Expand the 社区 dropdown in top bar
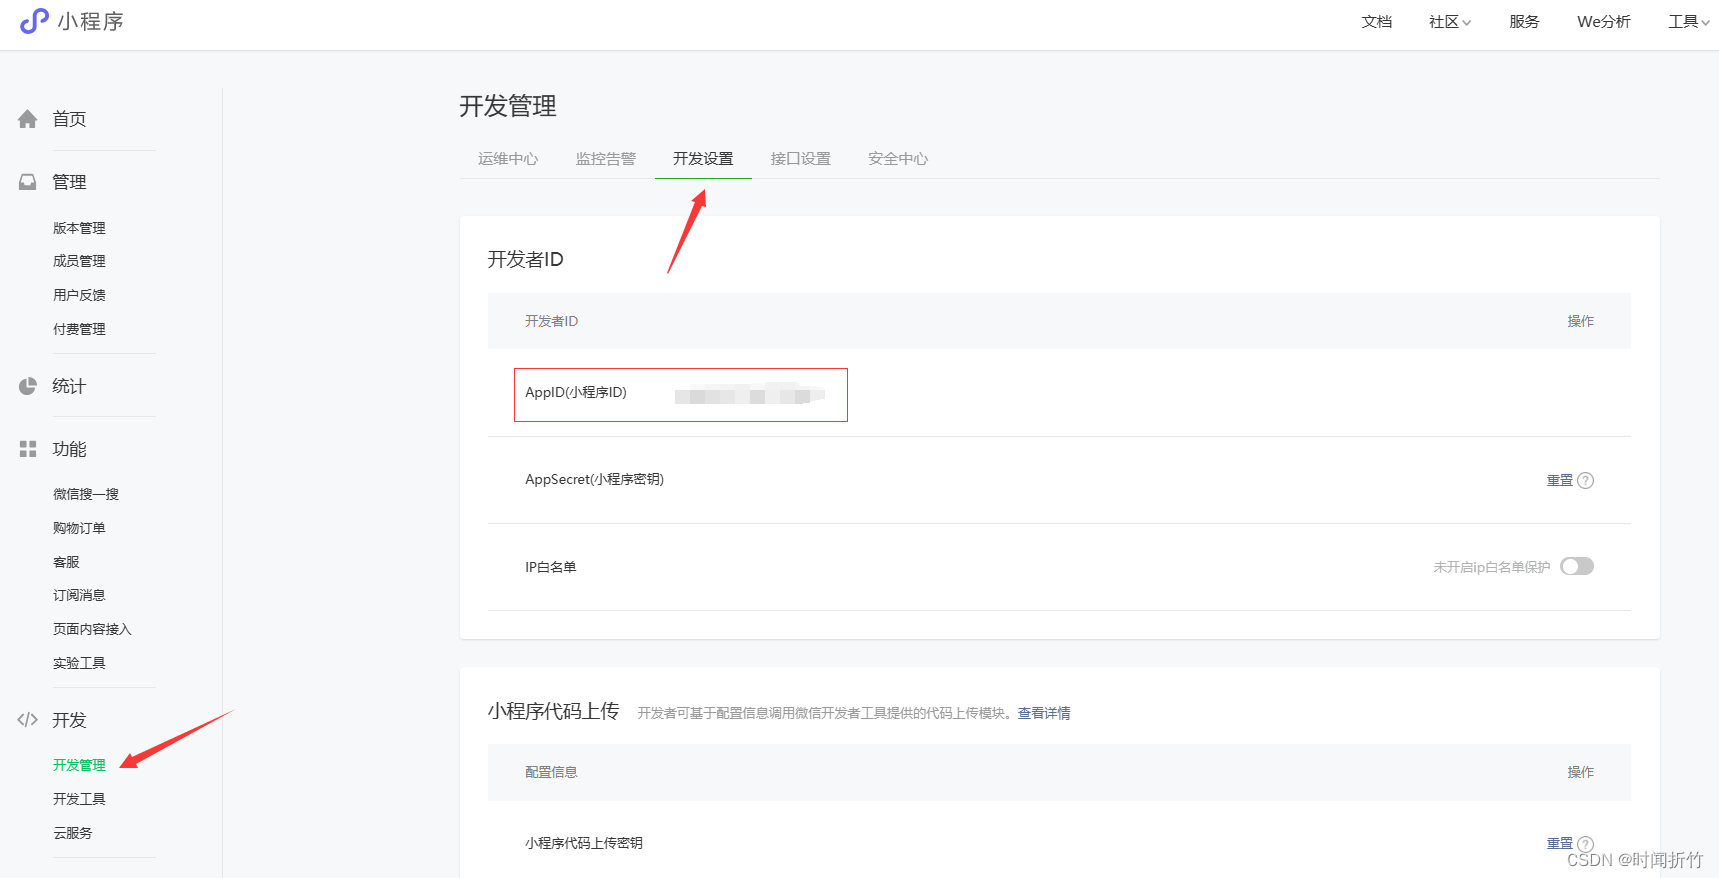Viewport: 1719px width, 878px height. tap(1450, 22)
